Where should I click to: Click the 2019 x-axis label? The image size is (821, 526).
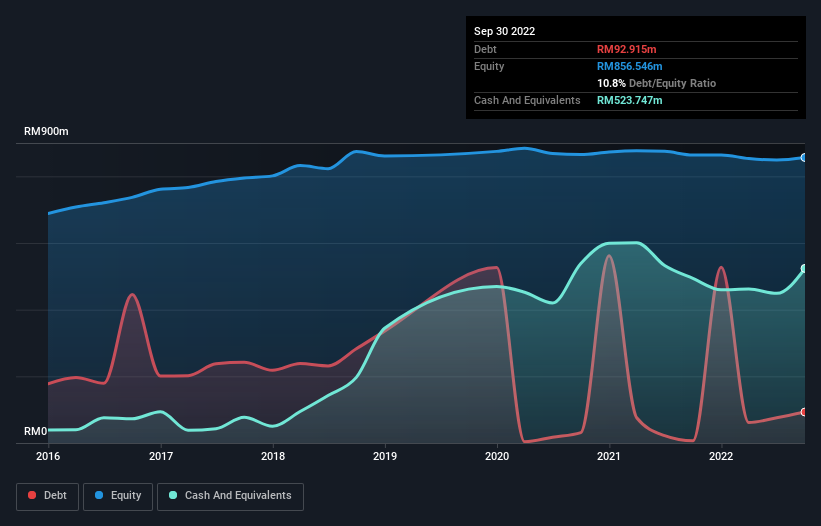(385, 456)
